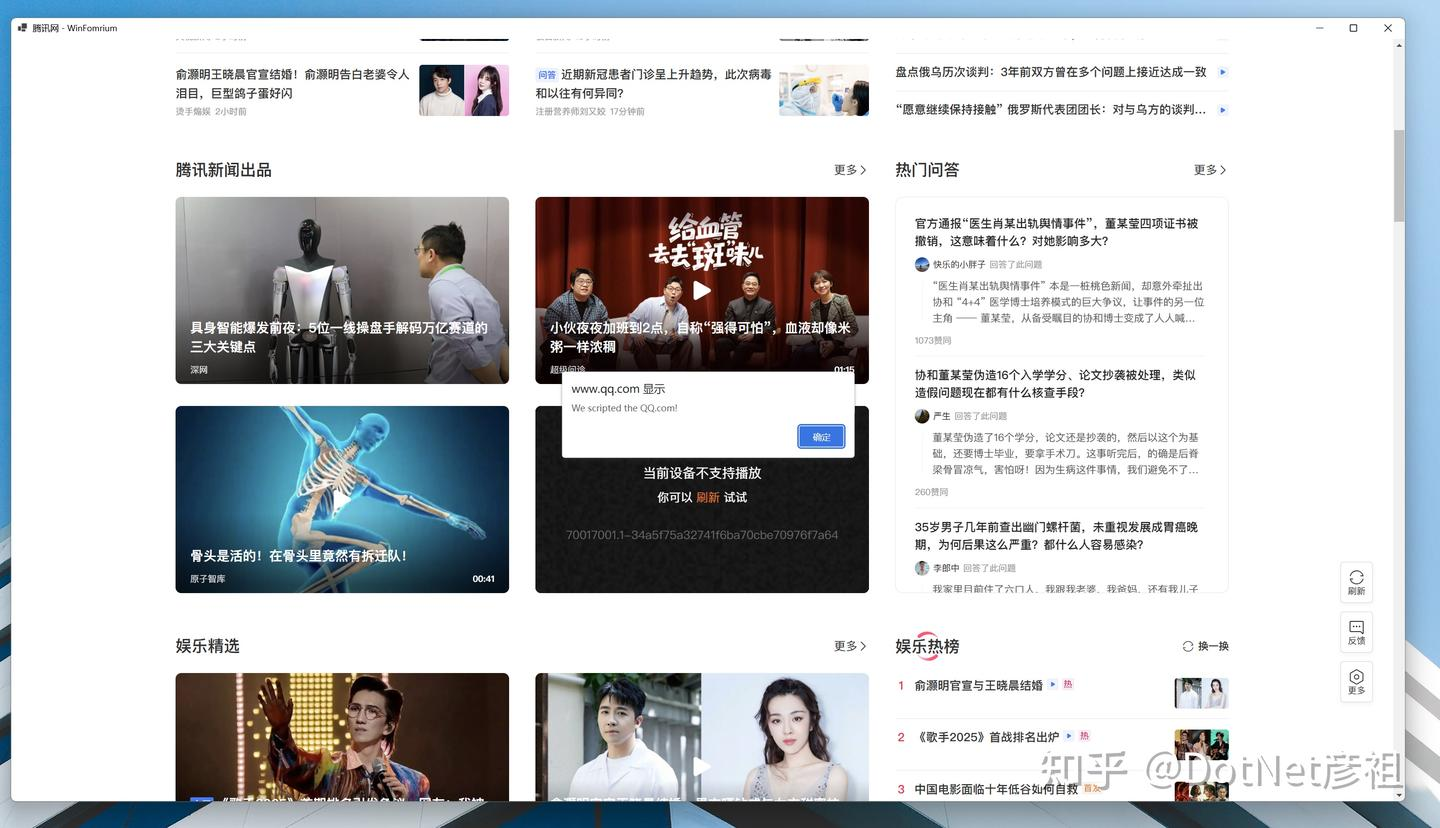Open the 骨头是活的 skeleton video thumbnail

pos(342,499)
